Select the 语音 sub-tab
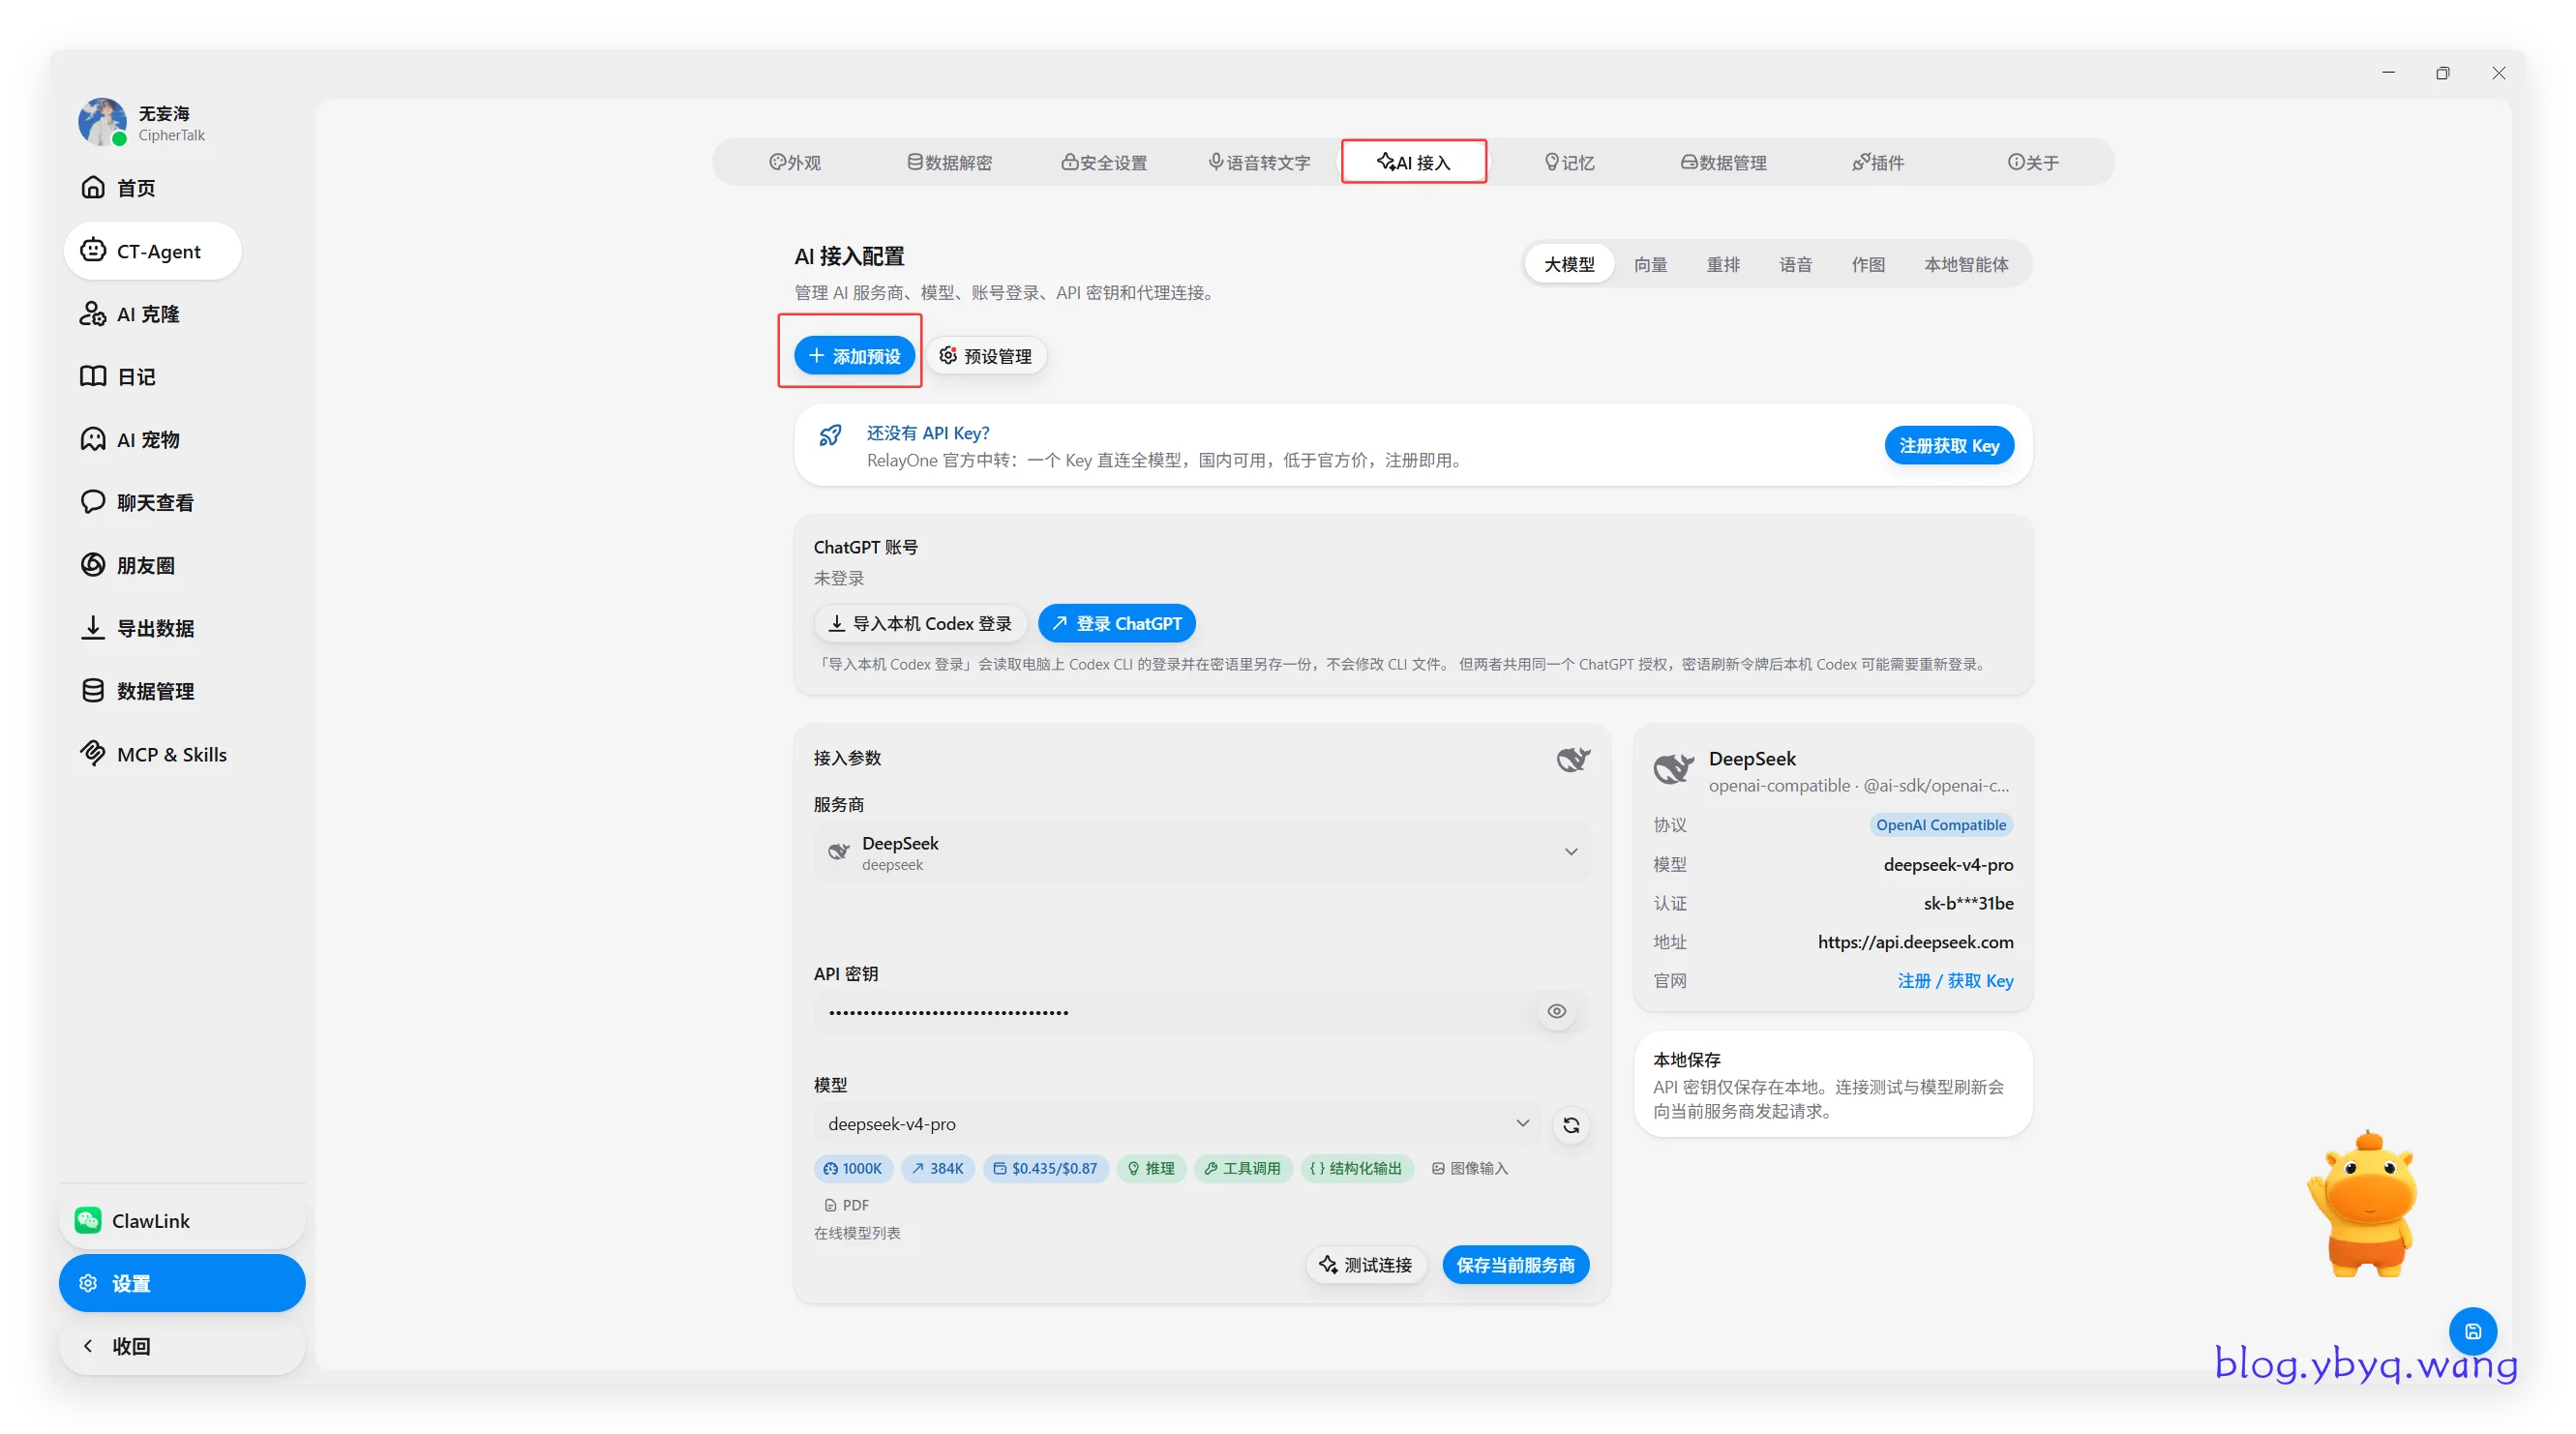Image resolution: width=2576 pixels, height=1434 pixels. (1795, 265)
